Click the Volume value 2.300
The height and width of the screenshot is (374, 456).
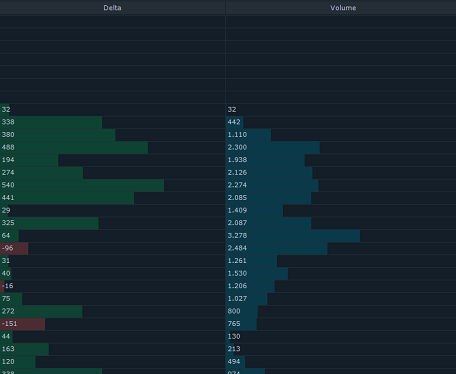pos(237,147)
